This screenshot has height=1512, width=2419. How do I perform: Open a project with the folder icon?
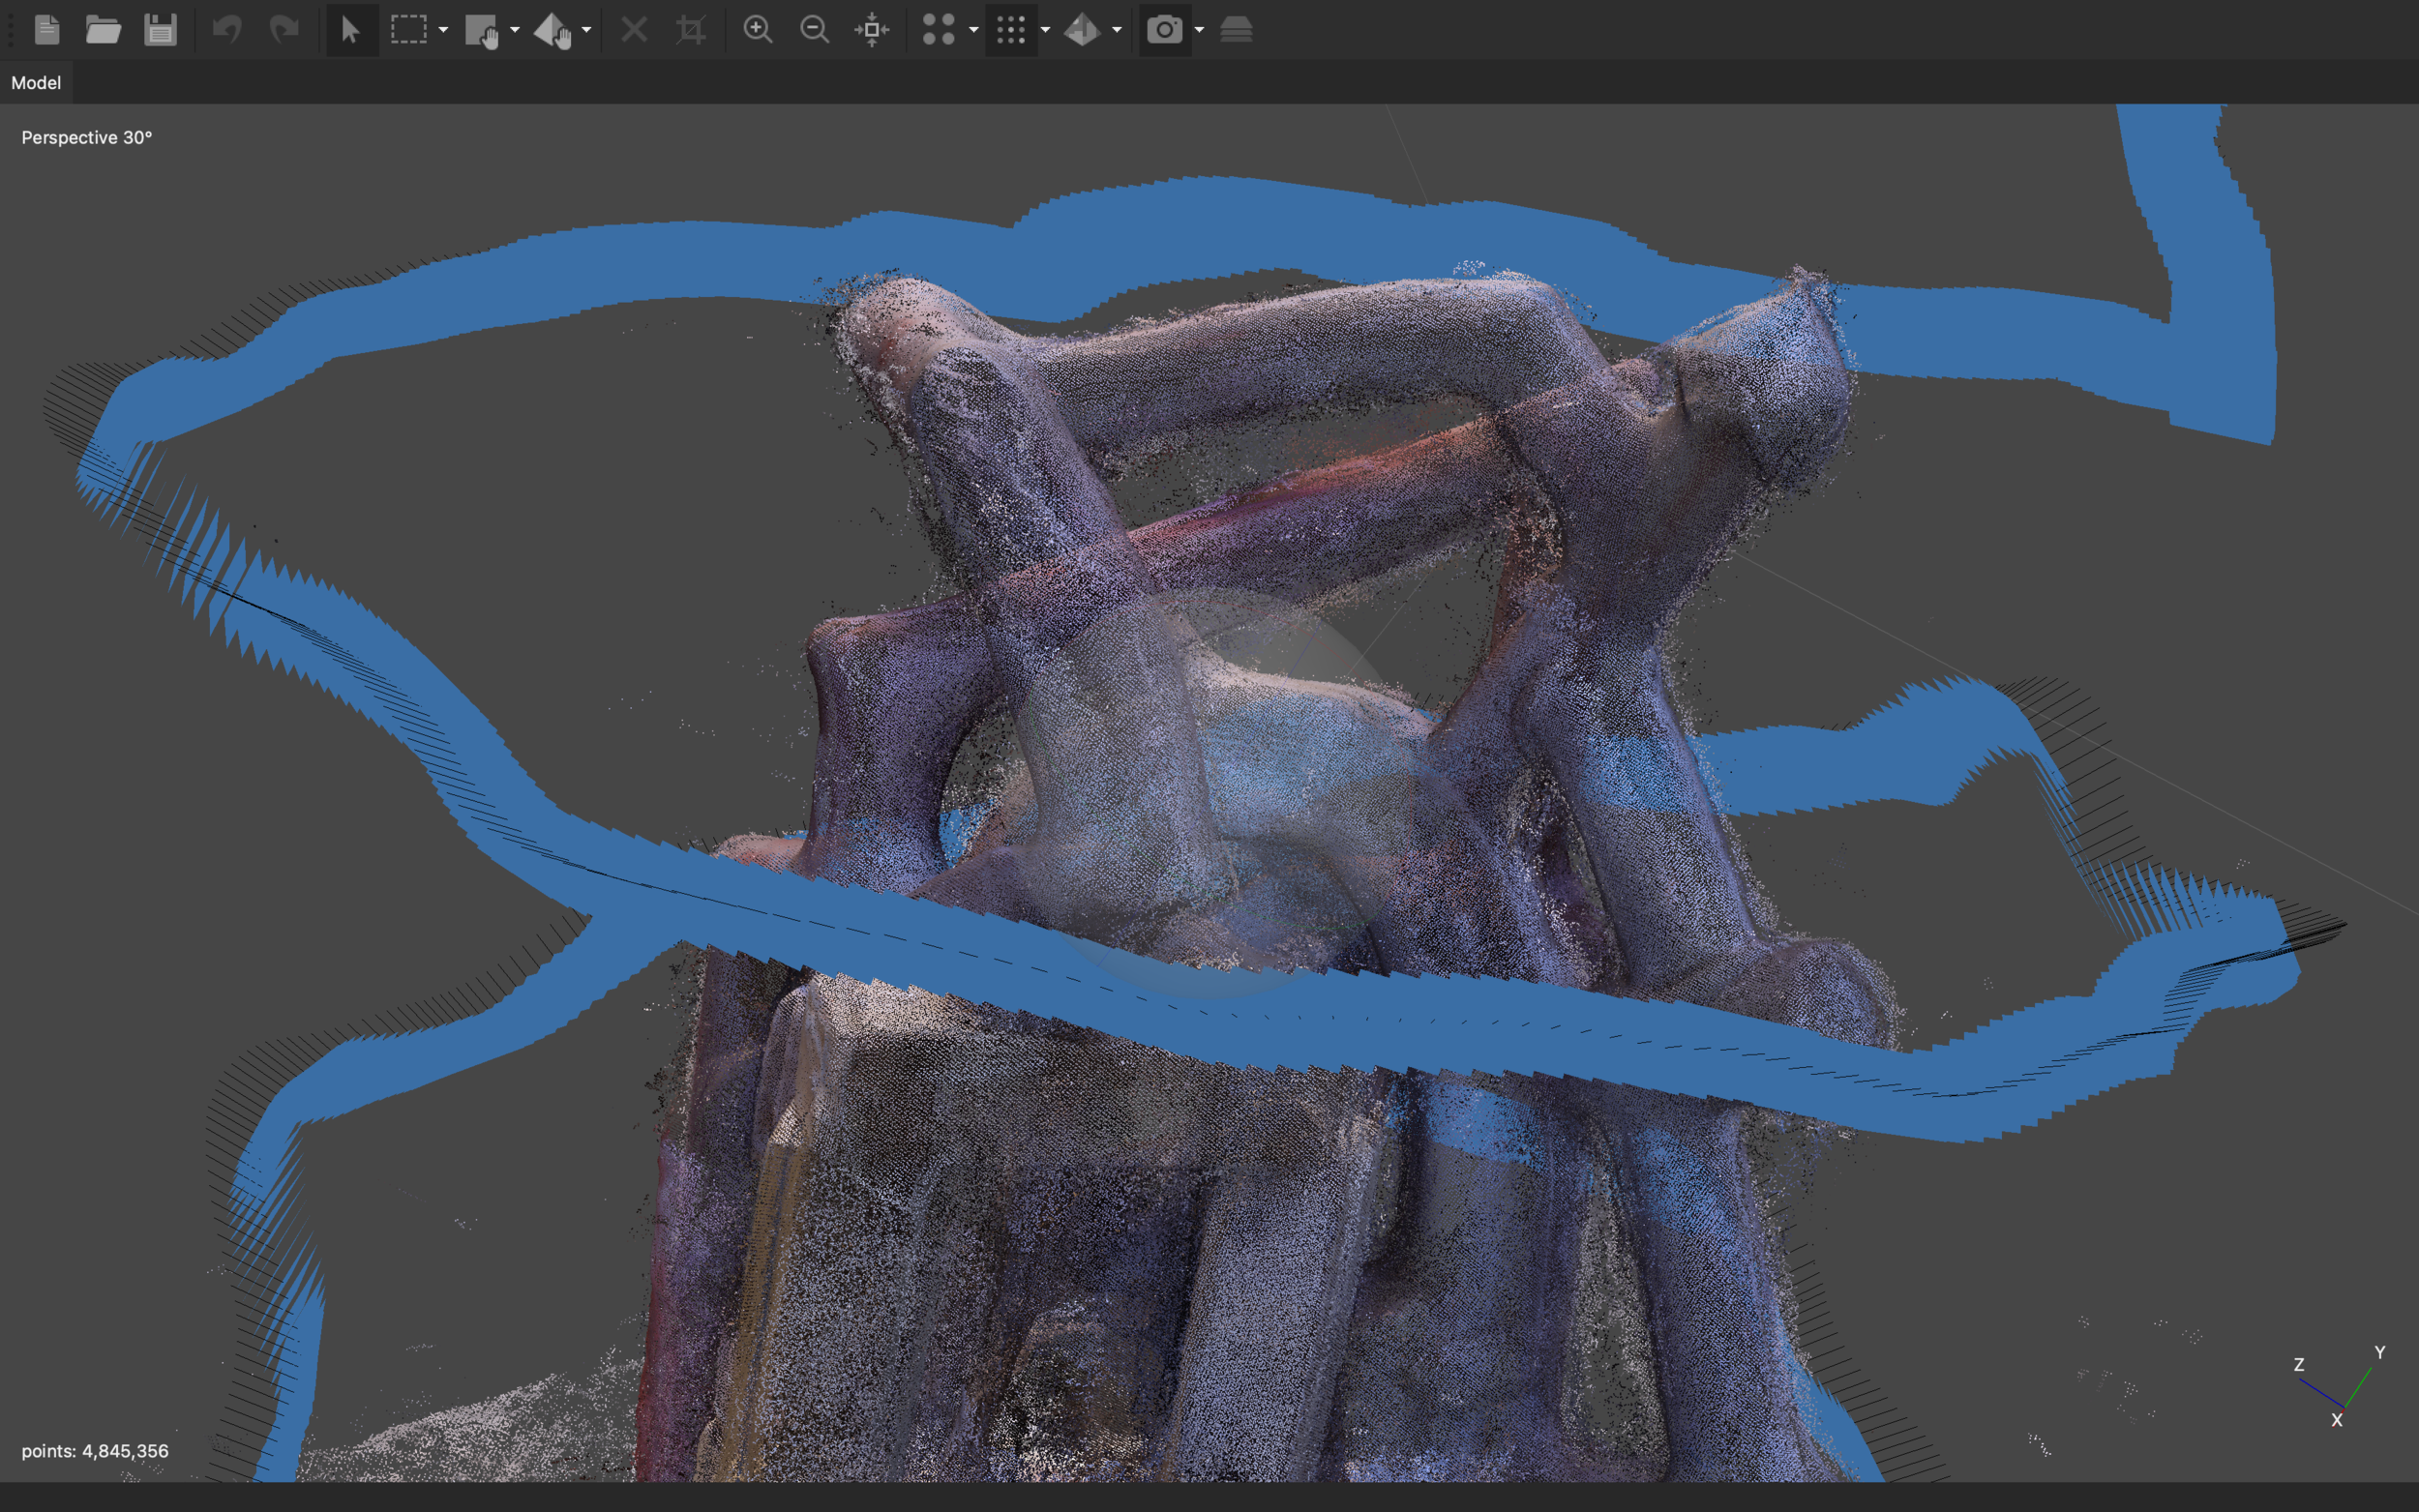[x=103, y=30]
